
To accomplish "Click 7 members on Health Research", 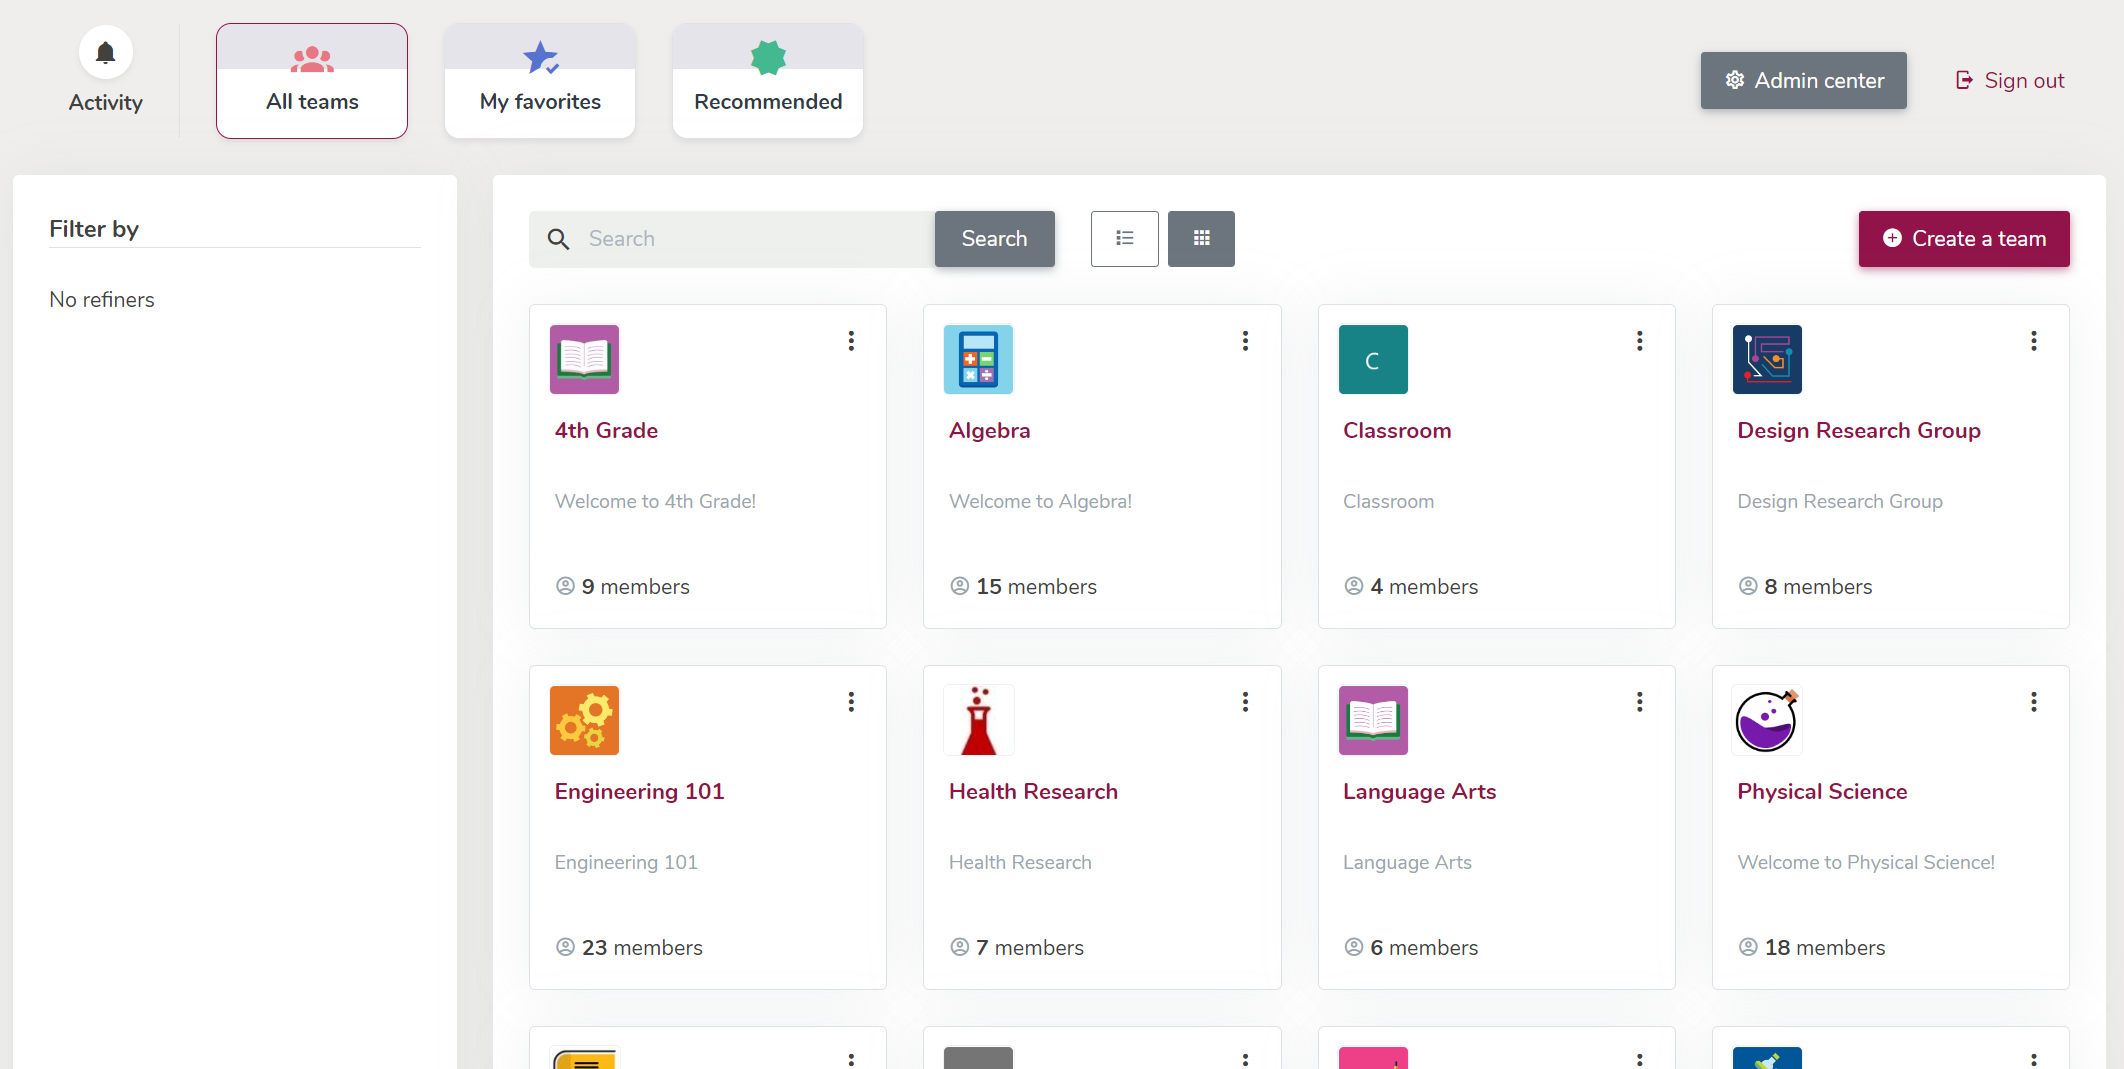I will (1017, 948).
